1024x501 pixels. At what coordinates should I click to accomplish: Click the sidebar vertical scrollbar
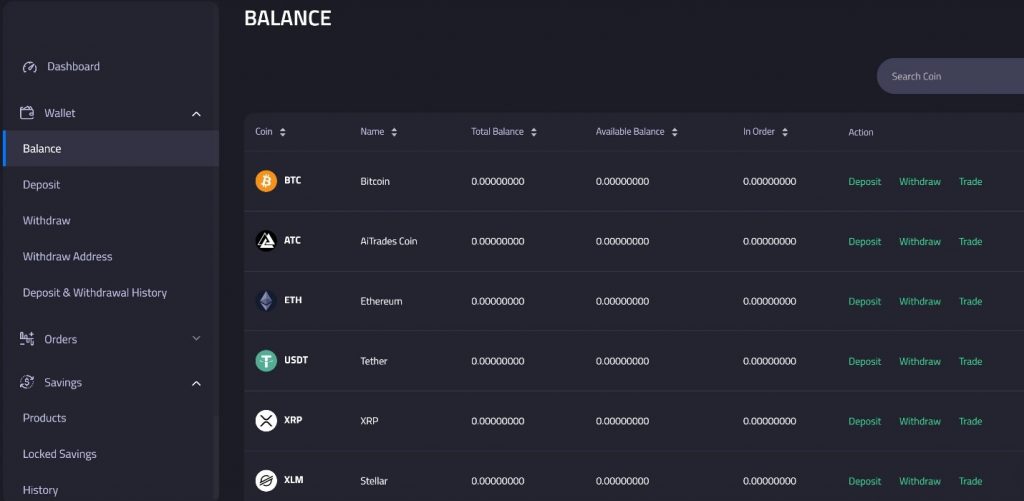pos(215,455)
